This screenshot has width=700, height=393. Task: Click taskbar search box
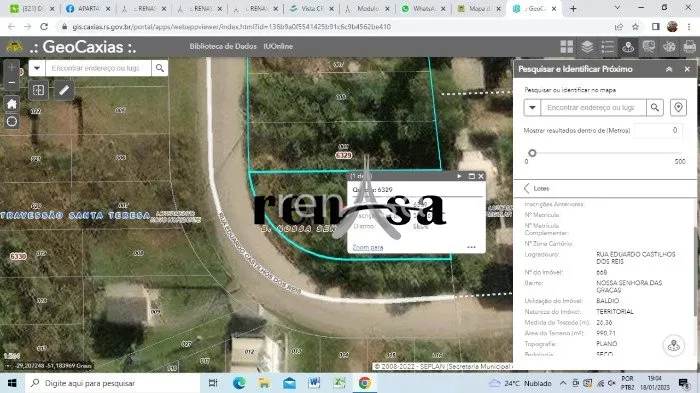point(112,383)
